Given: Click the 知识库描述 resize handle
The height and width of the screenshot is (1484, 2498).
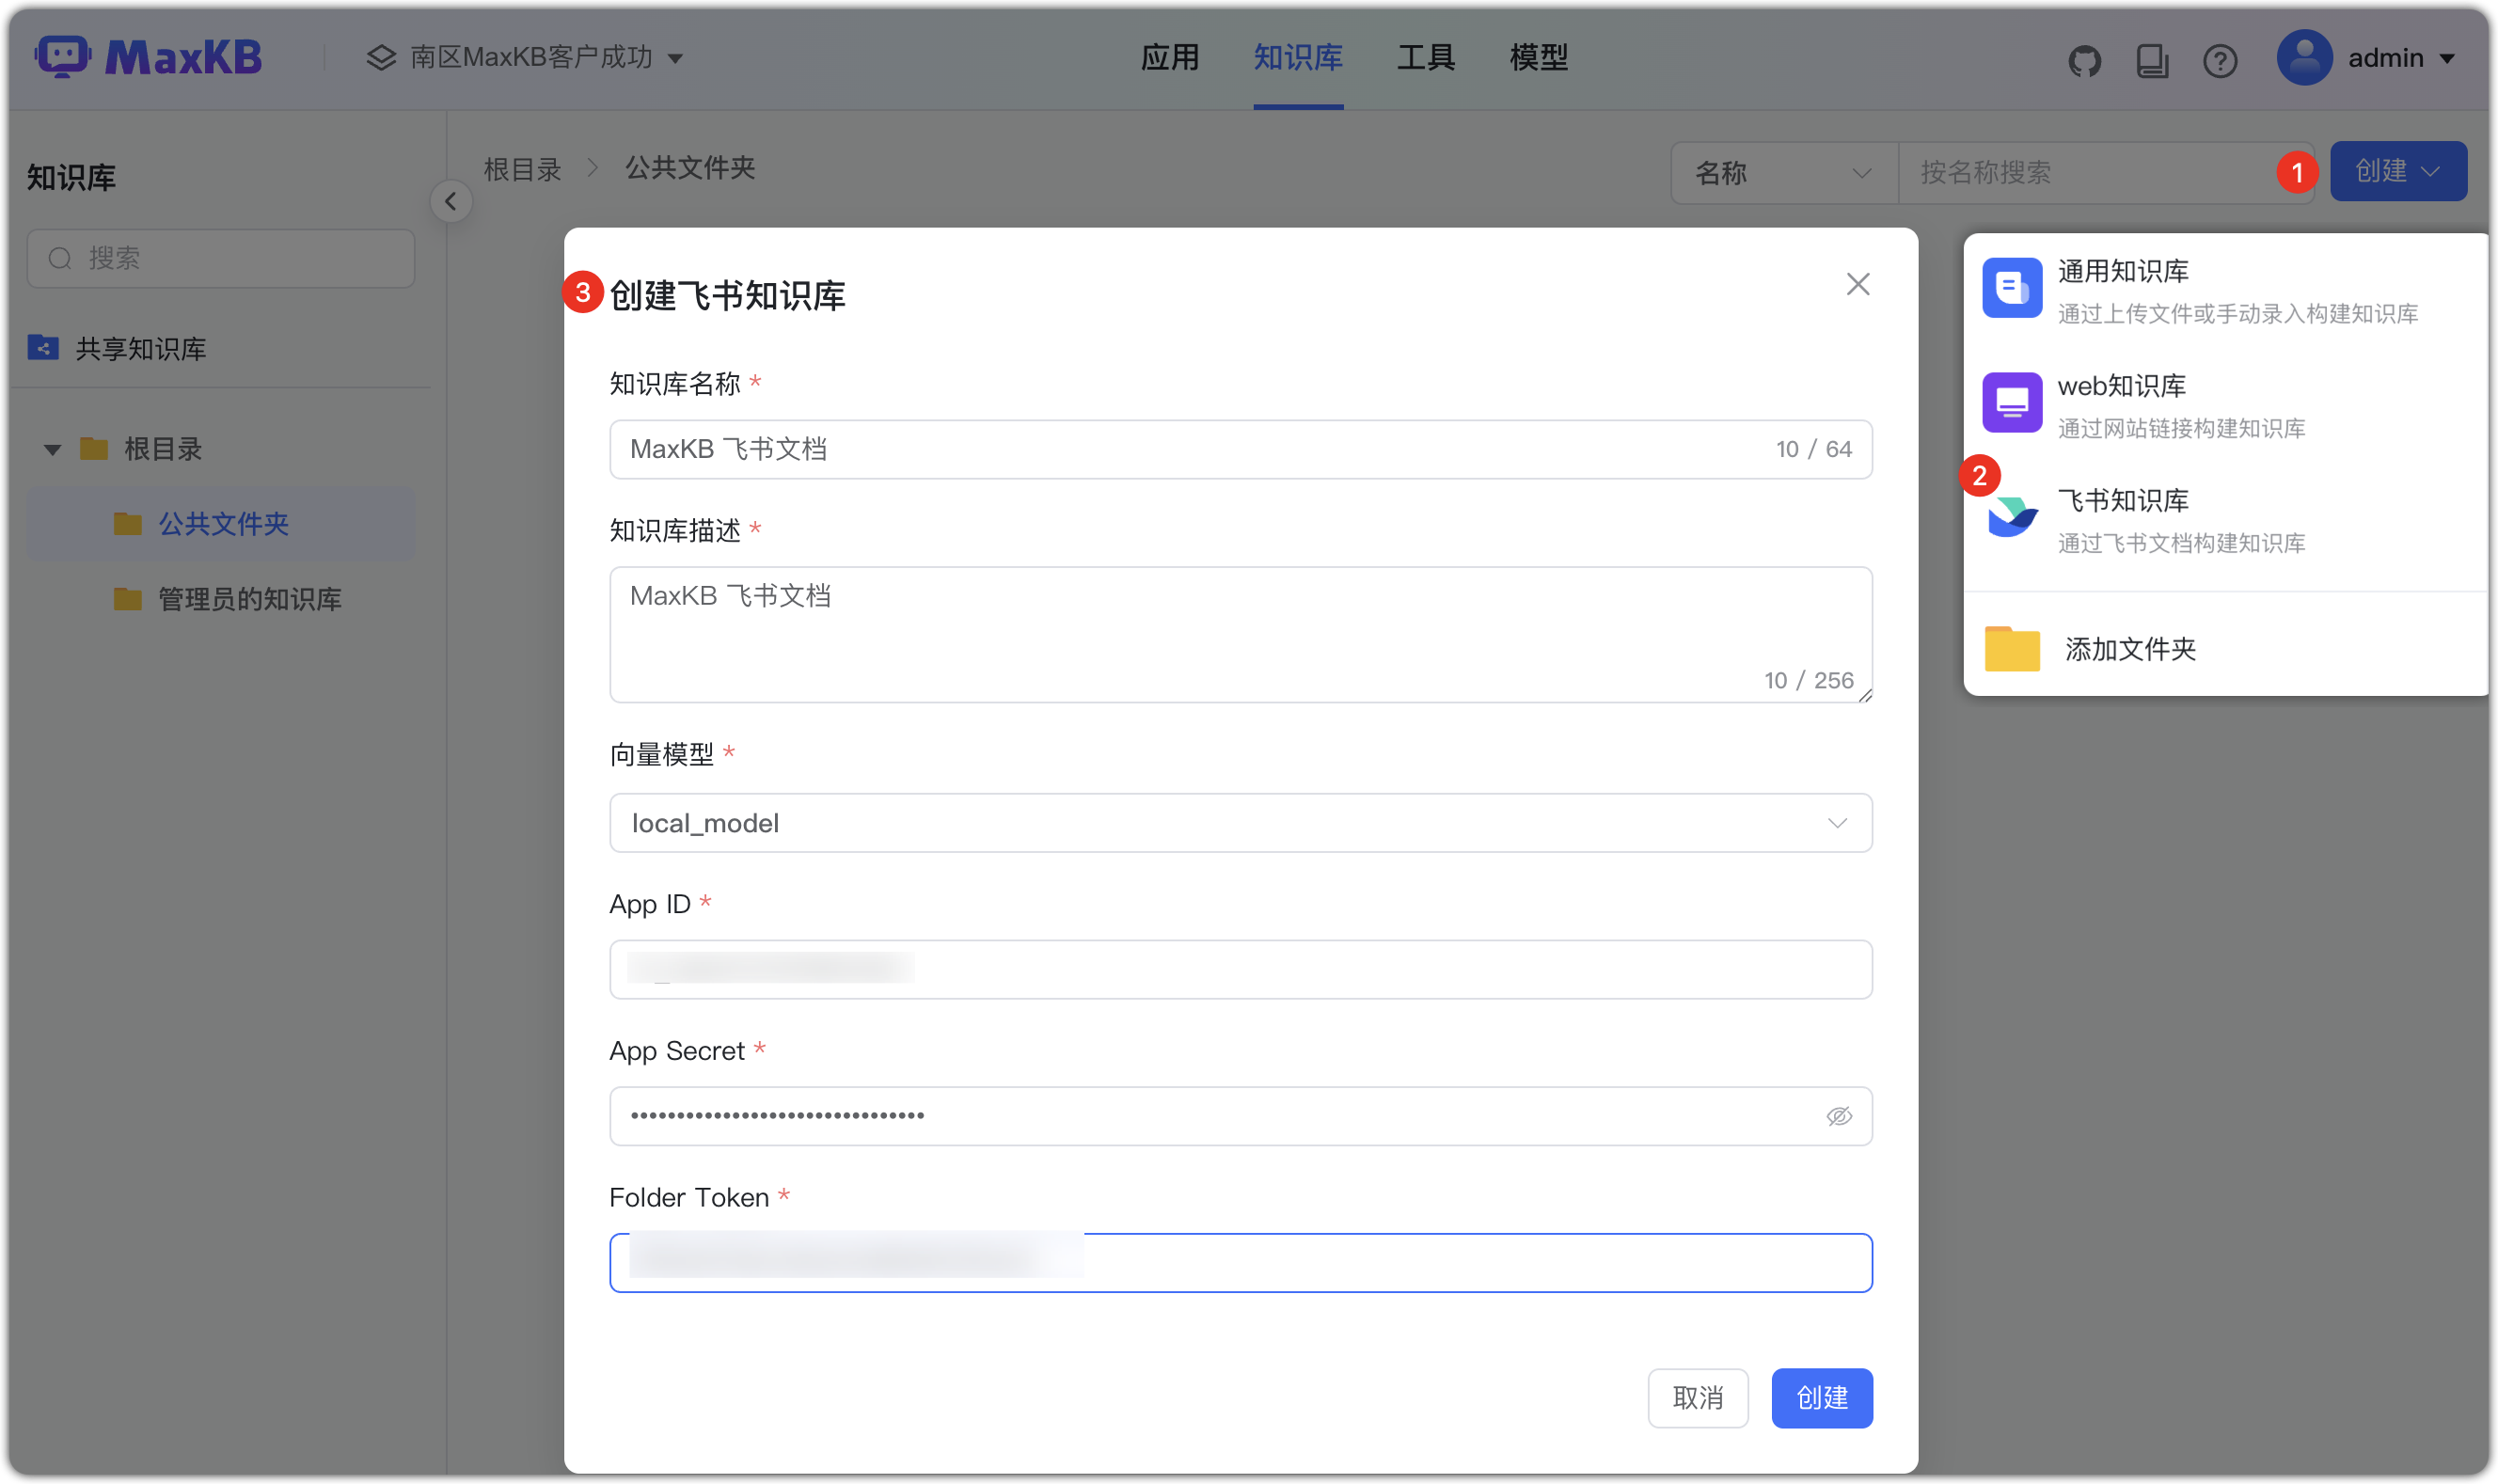Looking at the screenshot, I should point(1865,695).
